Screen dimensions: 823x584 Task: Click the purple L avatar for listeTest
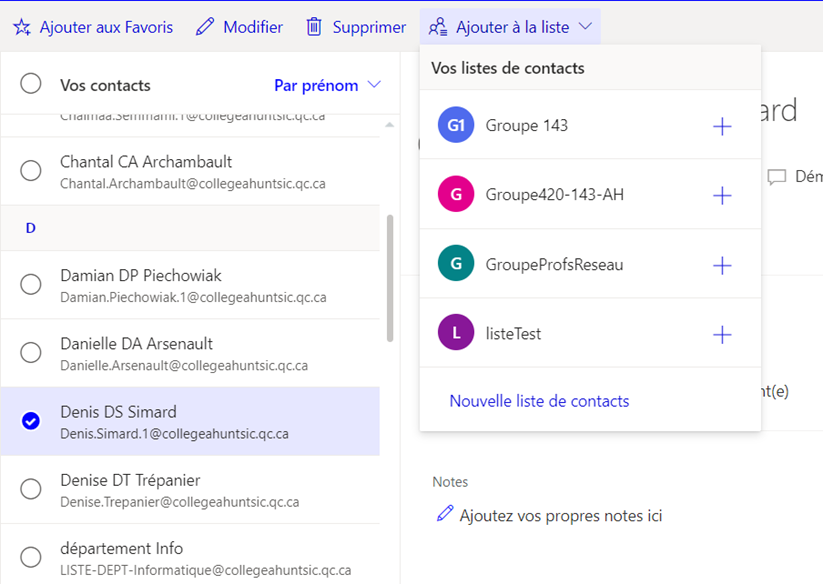456,334
